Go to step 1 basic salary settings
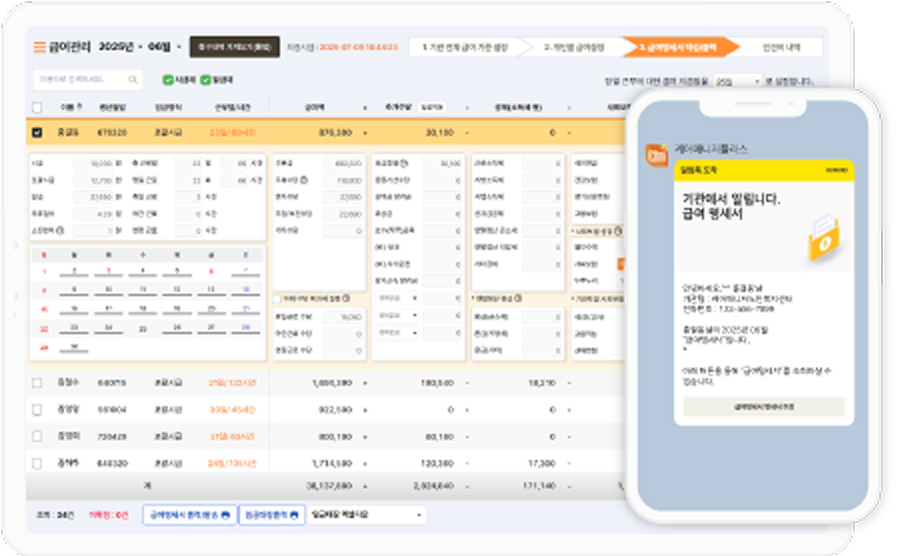This screenshot has width=920, height=556. click(x=465, y=47)
